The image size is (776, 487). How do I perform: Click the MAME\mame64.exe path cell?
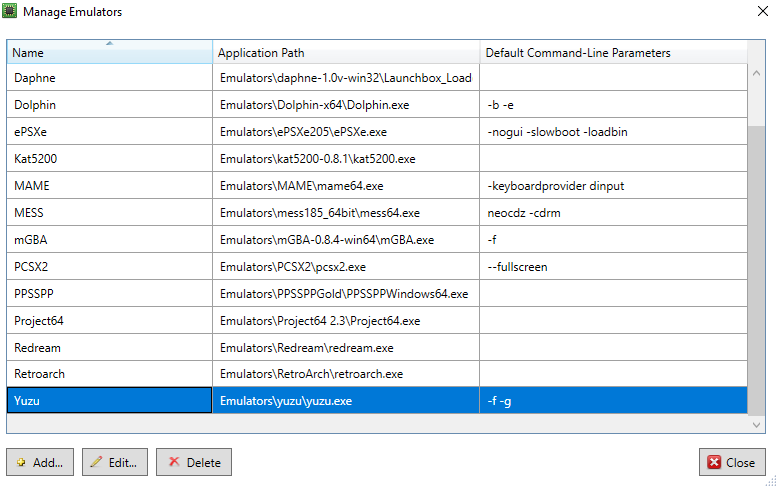click(x=346, y=186)
